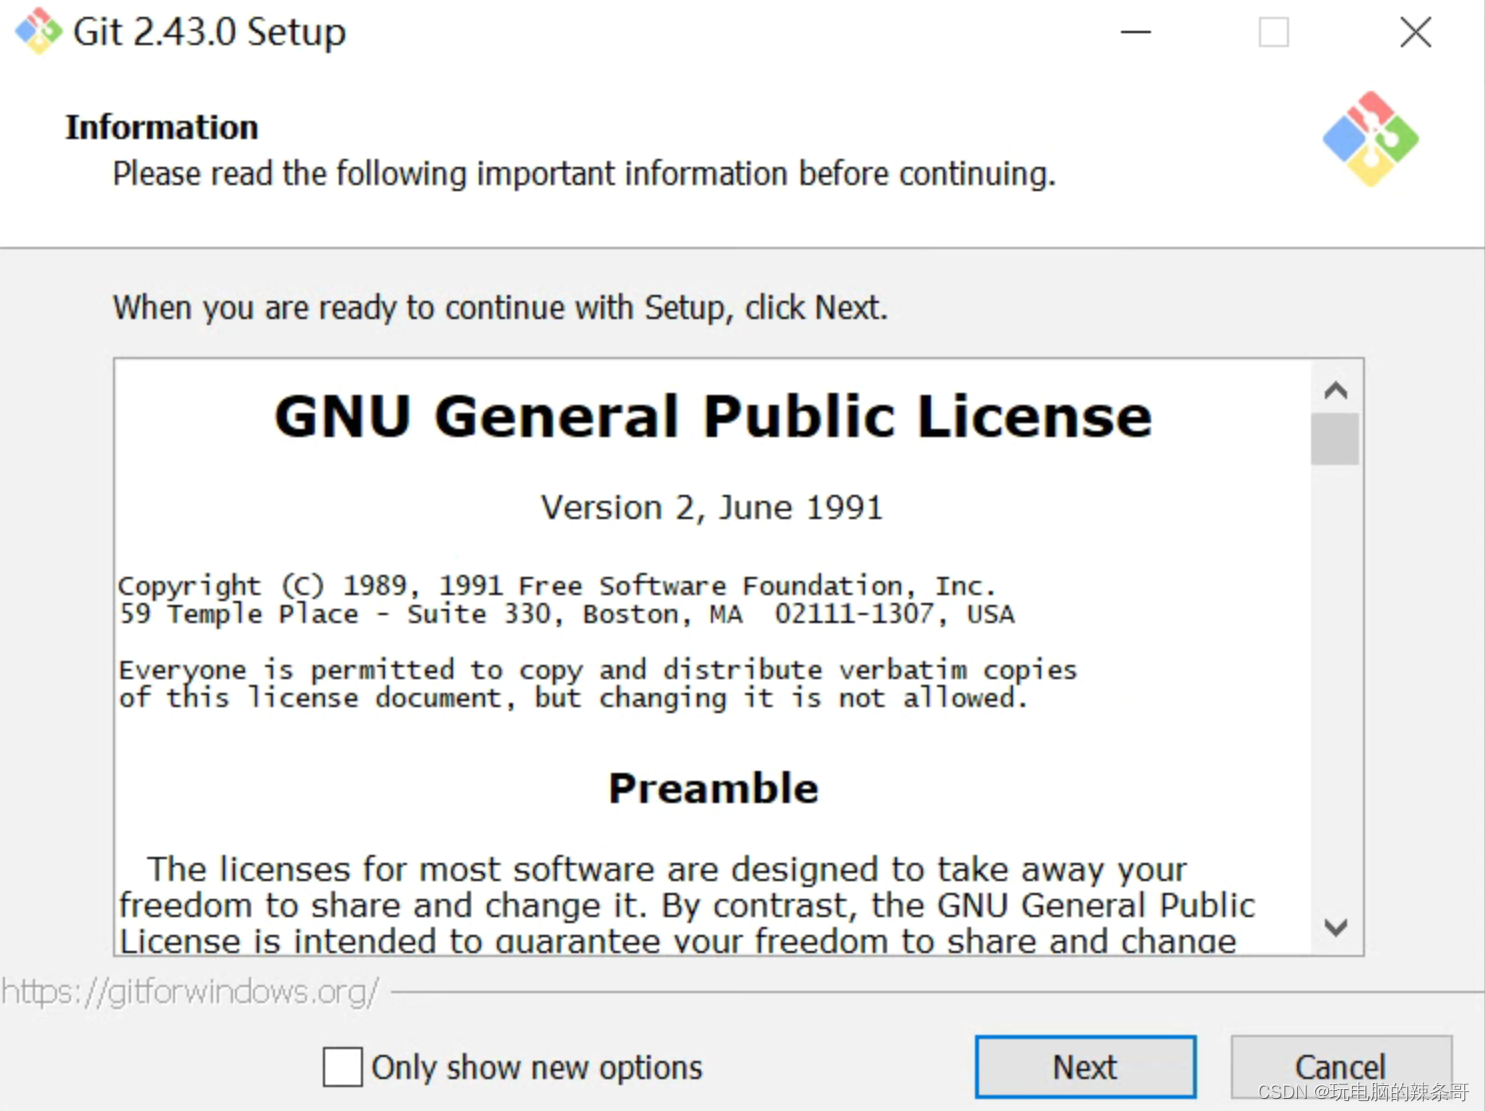The height and width of the screenshot is (1111, 1485).
Task: Click the Git 2.43.0 Setup title text
Action: (x=210, y=32)
